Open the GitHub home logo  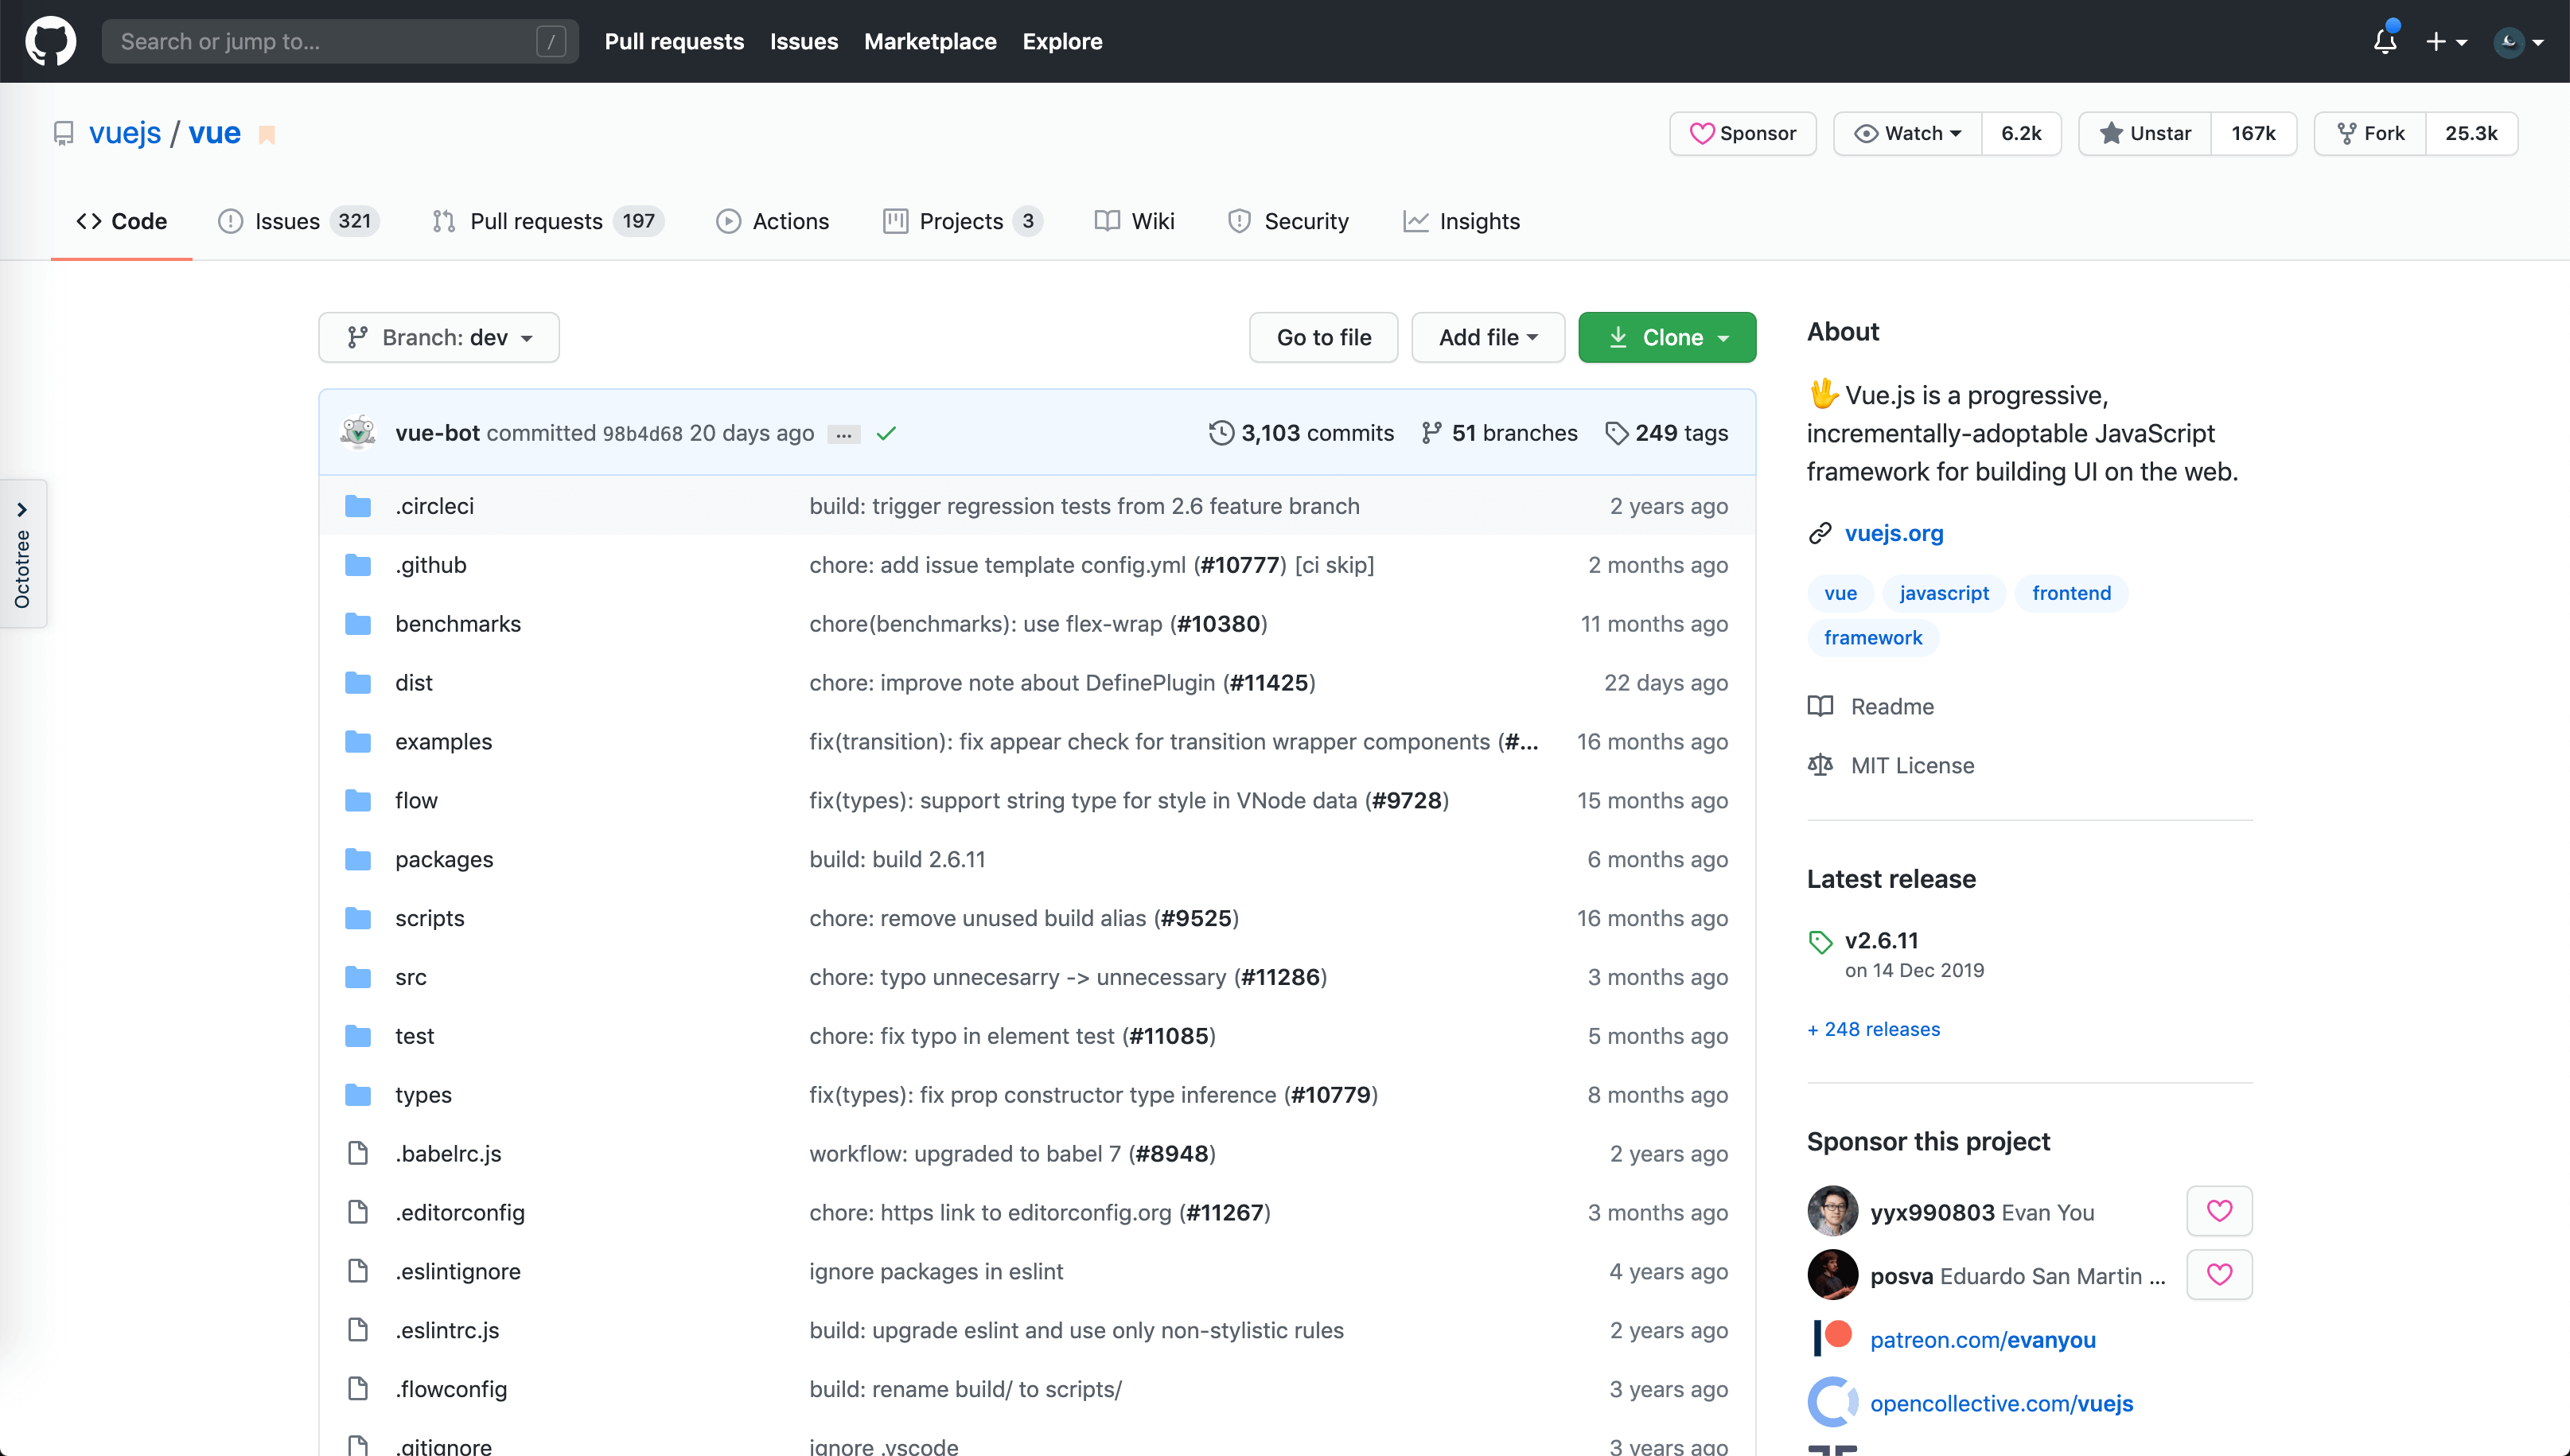pos(50,41)
